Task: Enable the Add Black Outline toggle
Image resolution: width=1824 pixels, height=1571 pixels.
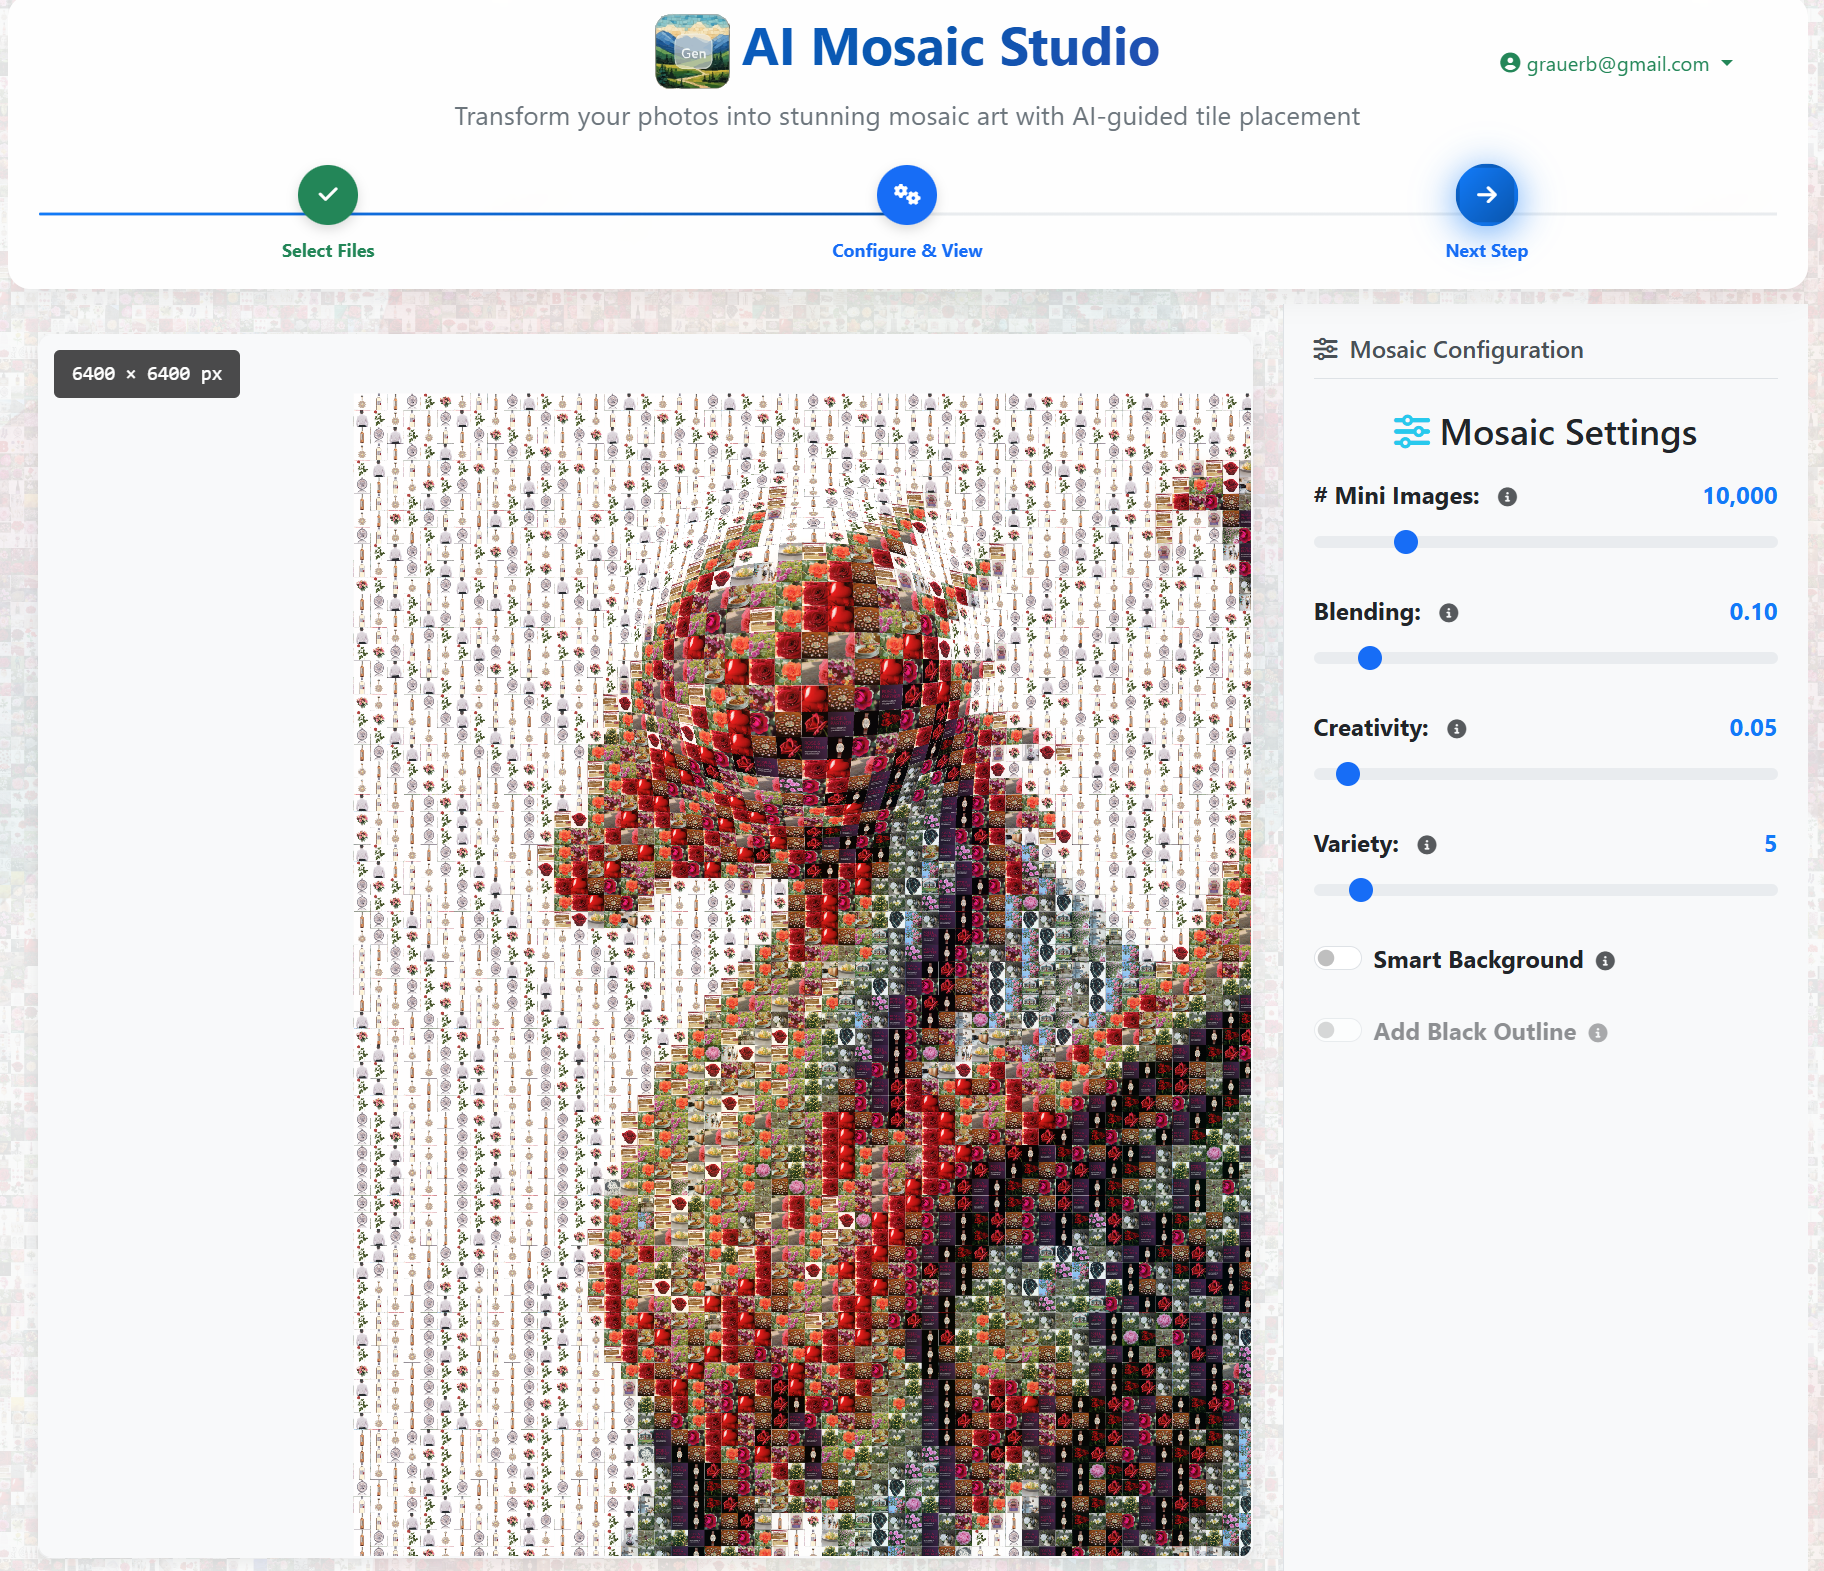Action: [x=1338, y=1029]
